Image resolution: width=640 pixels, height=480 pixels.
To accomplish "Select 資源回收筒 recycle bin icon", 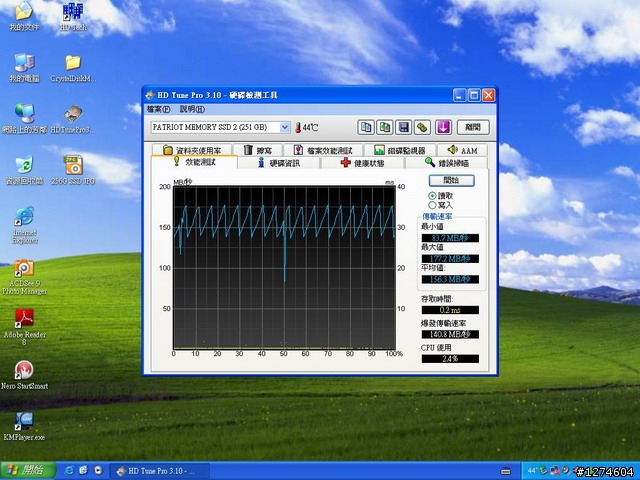I will tap(24, 171).
